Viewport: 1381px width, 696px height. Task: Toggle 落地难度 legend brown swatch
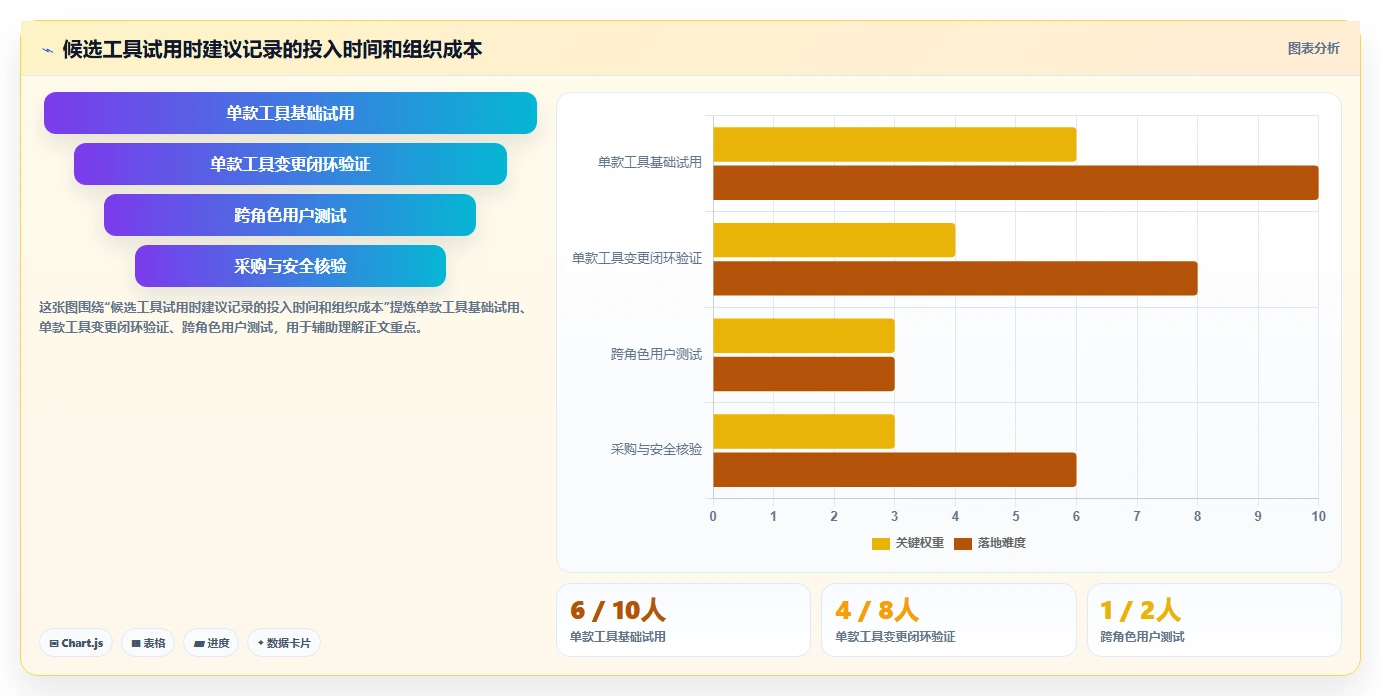963,543
